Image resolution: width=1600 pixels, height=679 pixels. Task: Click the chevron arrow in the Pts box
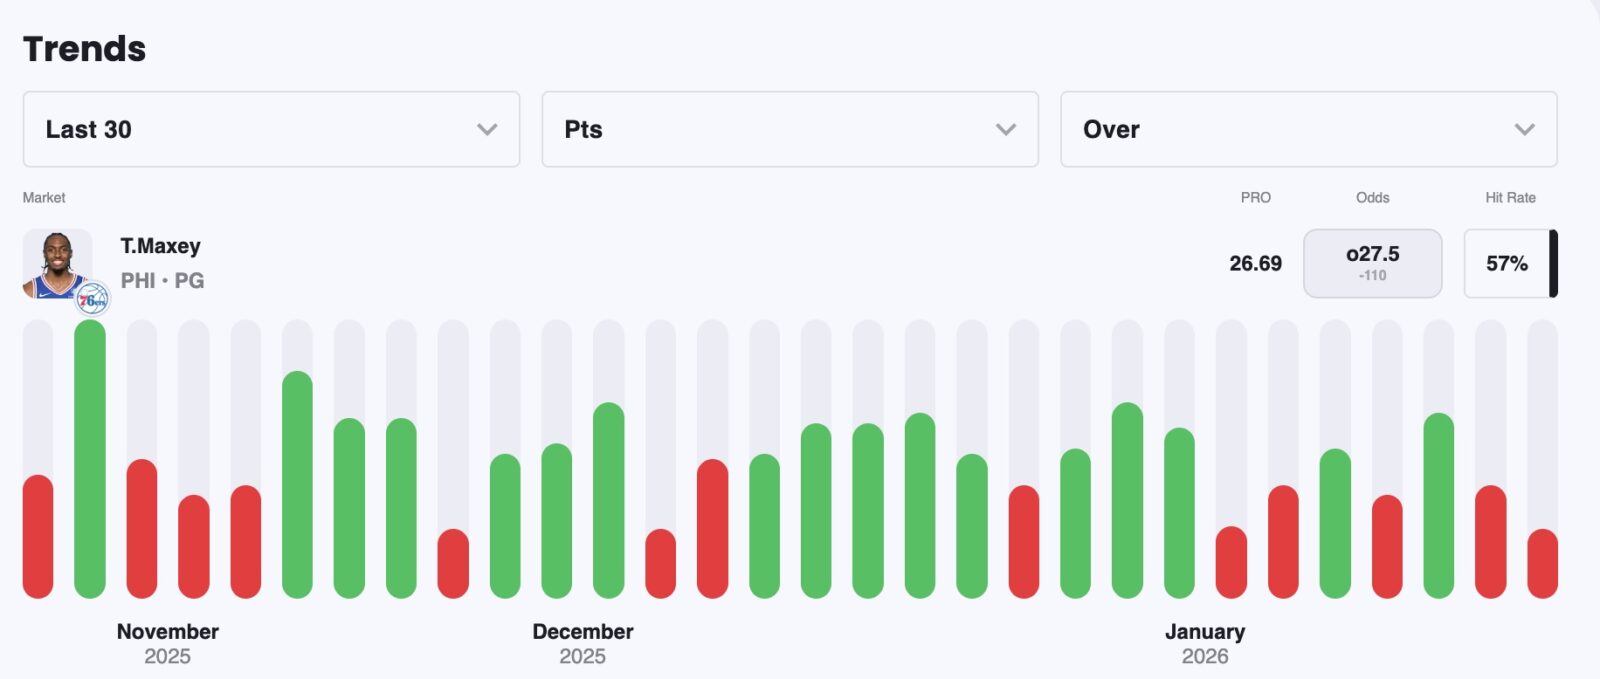click(x=1006, y=129)
